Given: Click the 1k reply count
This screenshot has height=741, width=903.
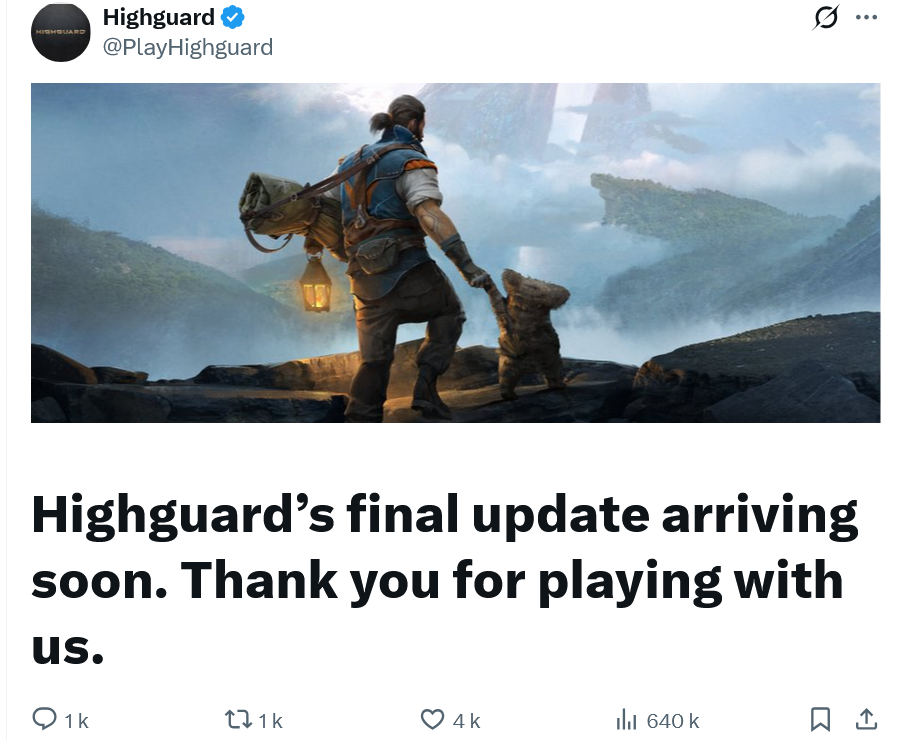Looking at the screenshot, I should [x=77, y=721].
